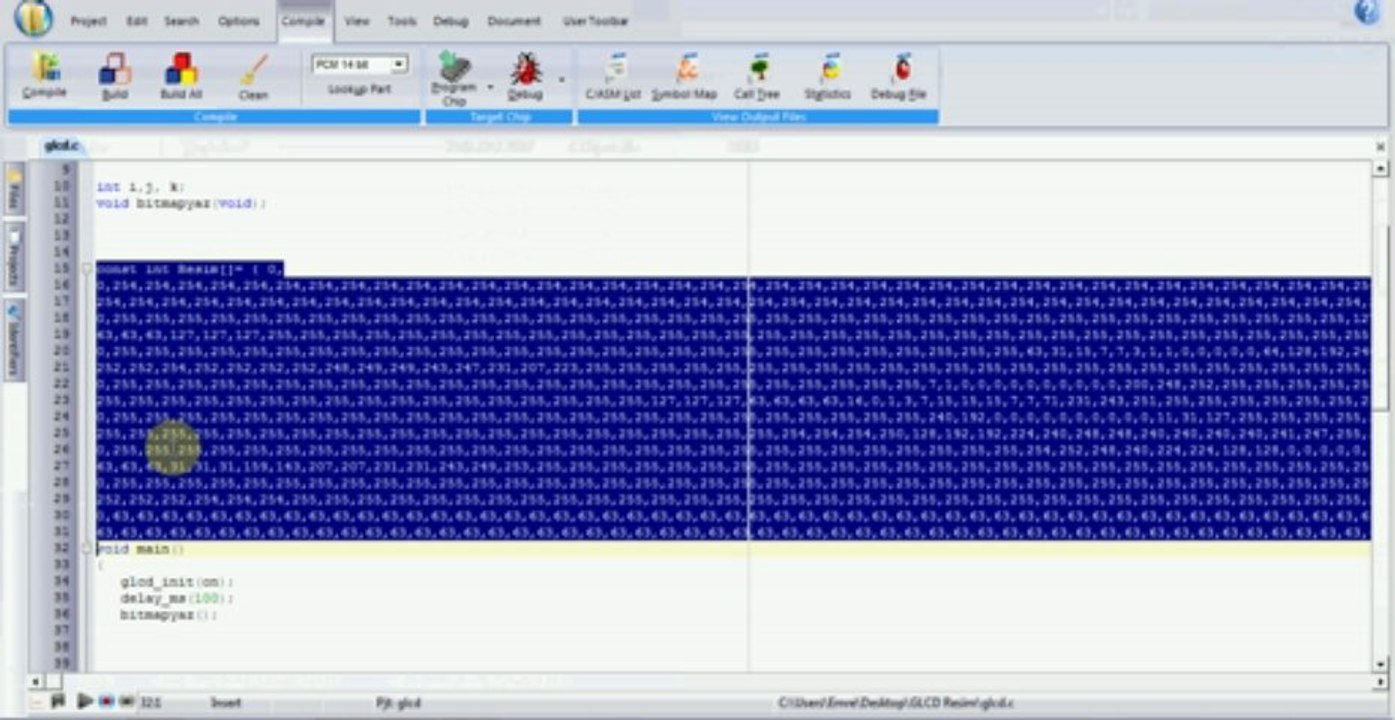
Task: Click the 'void main()' line
Action: [141, 549]
